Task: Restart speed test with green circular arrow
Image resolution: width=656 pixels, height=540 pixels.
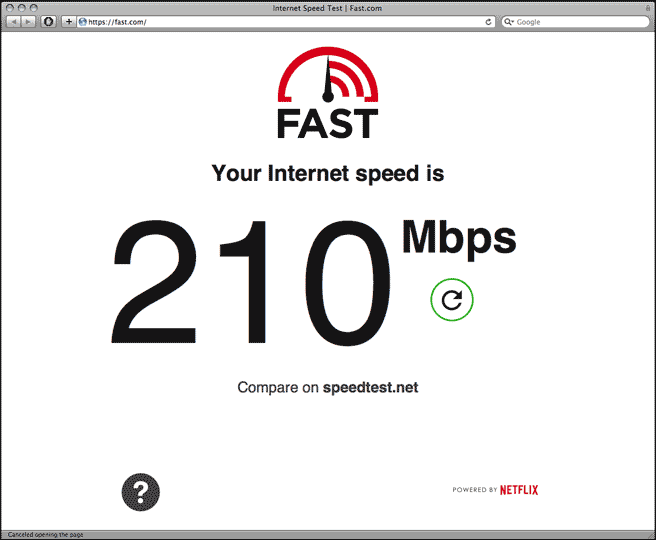Action: click(x=452, y=299)
